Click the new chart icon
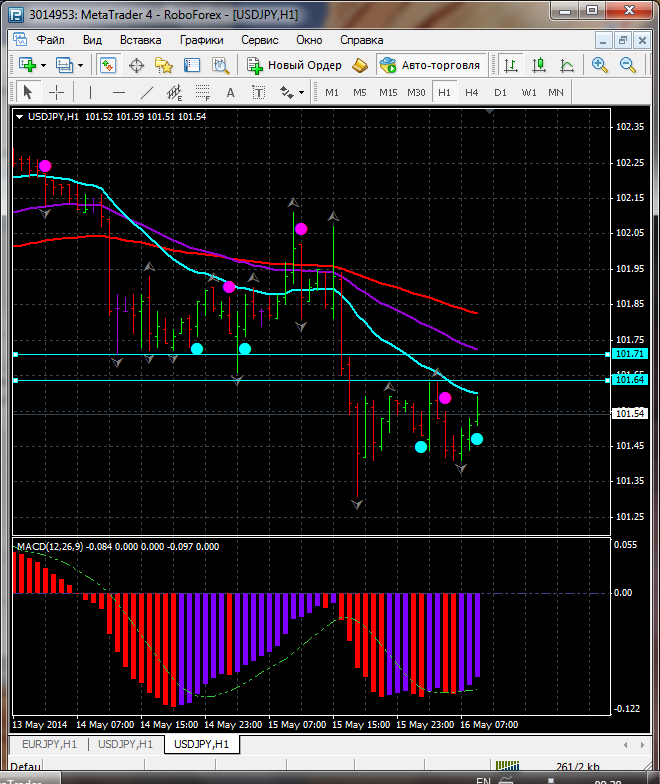Image resolution: width=660 pixels, height=784 pixels. coord(27,65)
